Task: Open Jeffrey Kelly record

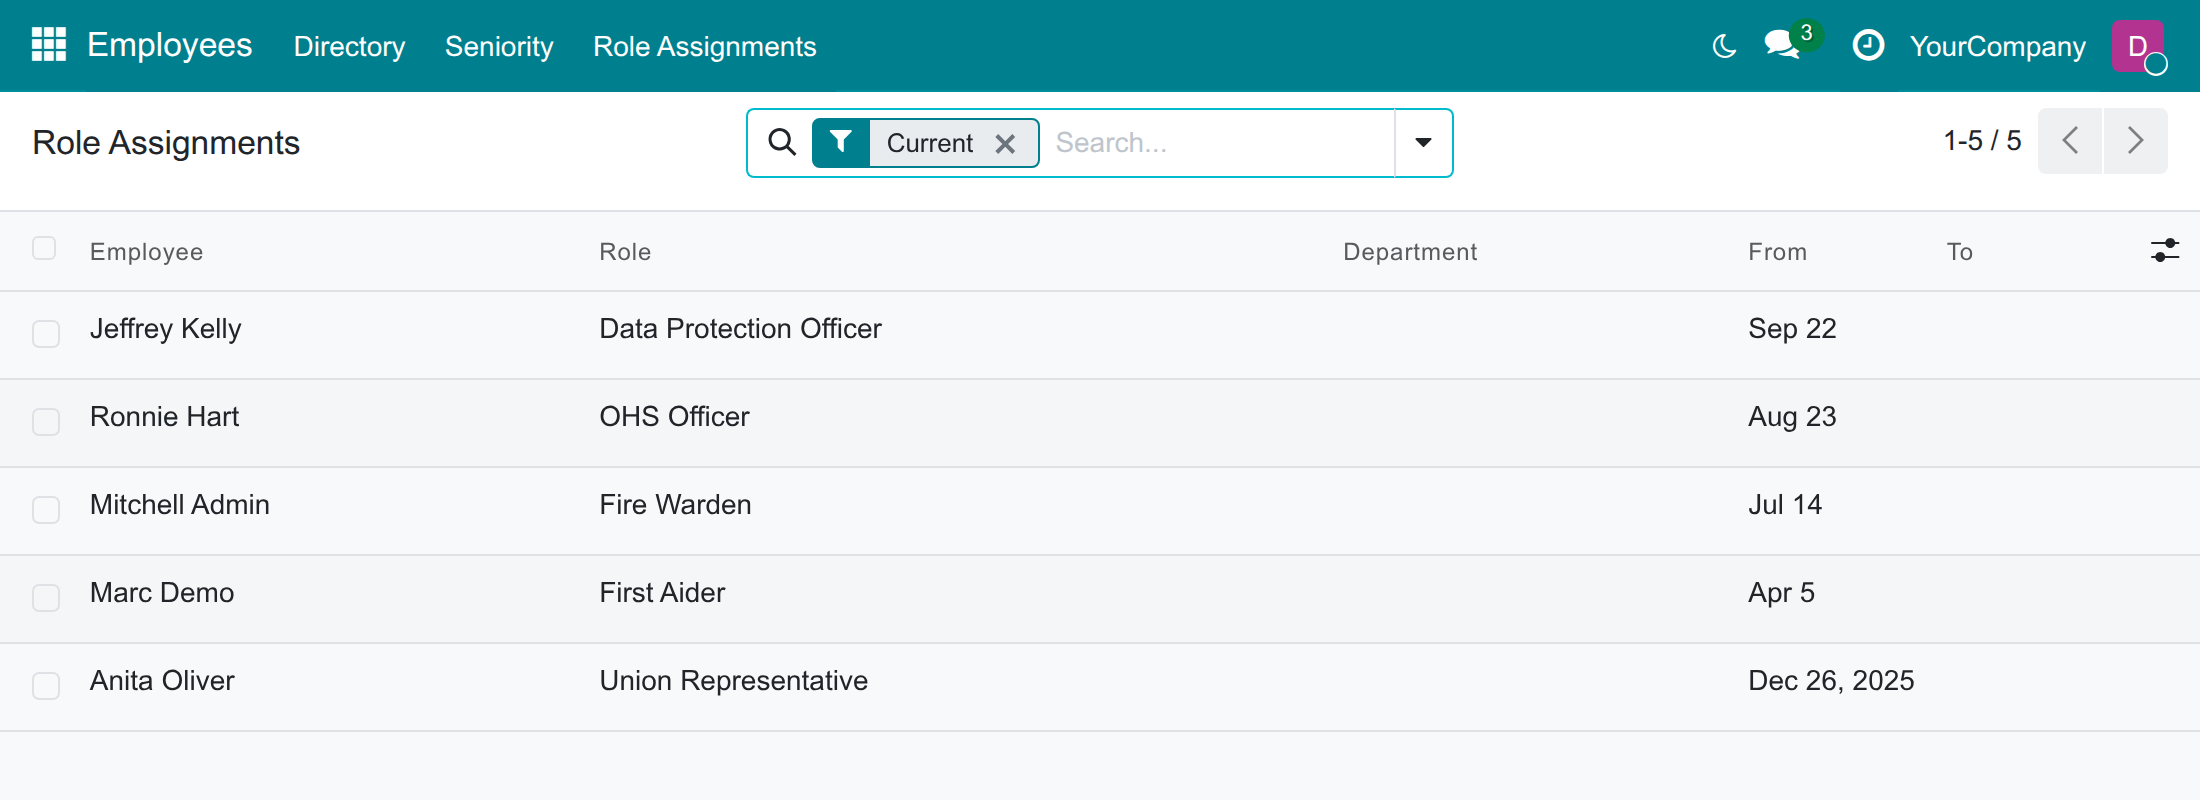Action: point(165,329)
